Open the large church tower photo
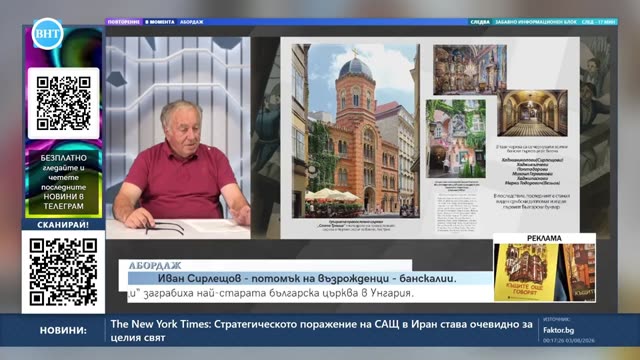Viewport: 640px width, 360px height. pos(355,131)
